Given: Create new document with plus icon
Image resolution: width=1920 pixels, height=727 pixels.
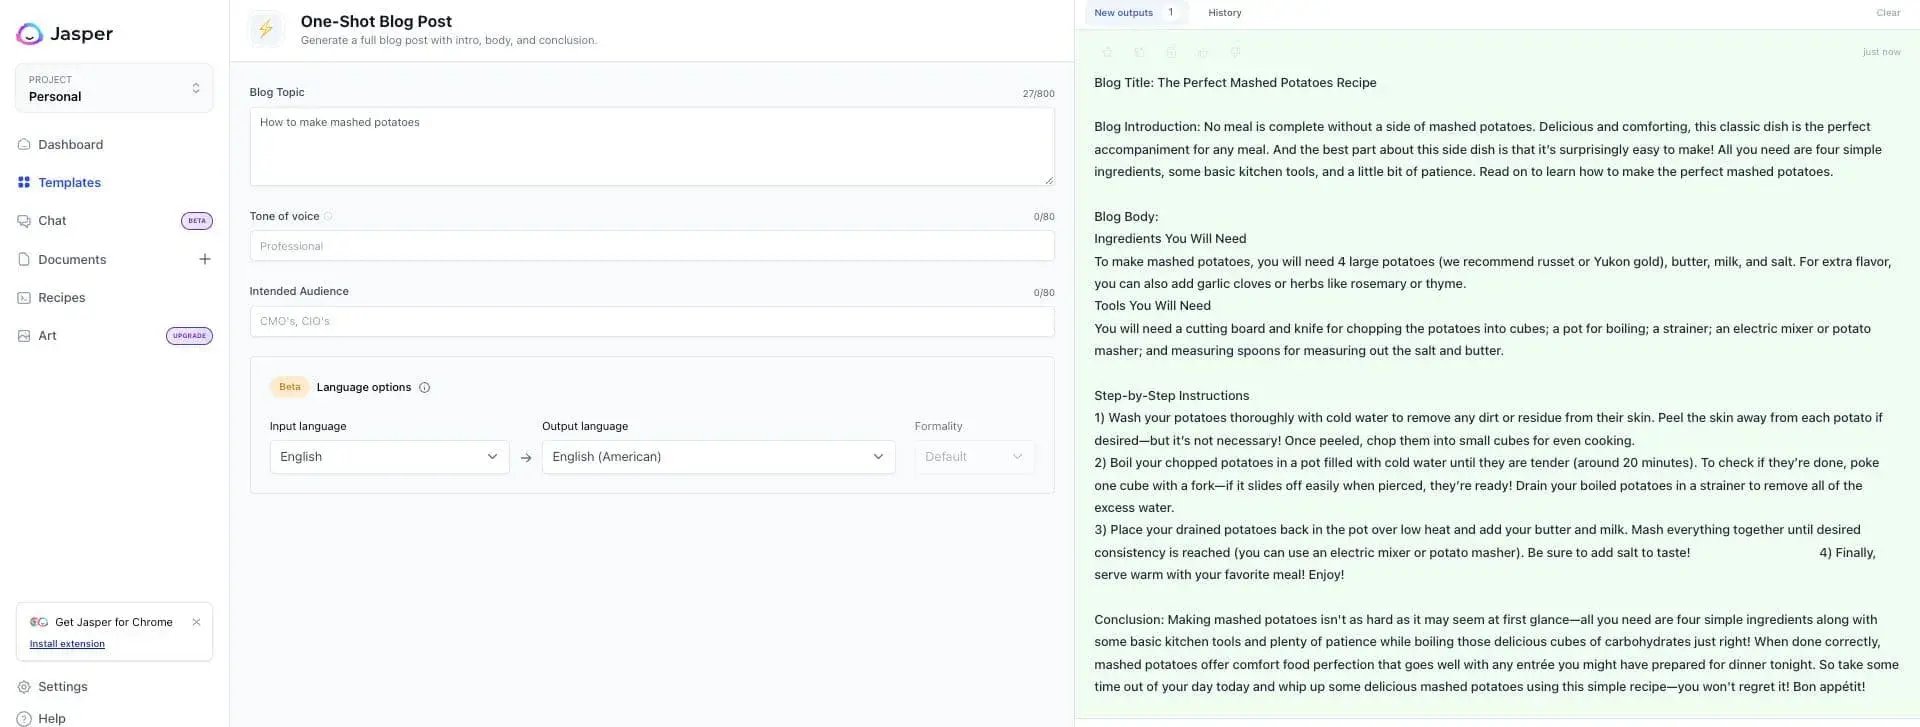Looking at the screenshot, I should coord(205,260).
